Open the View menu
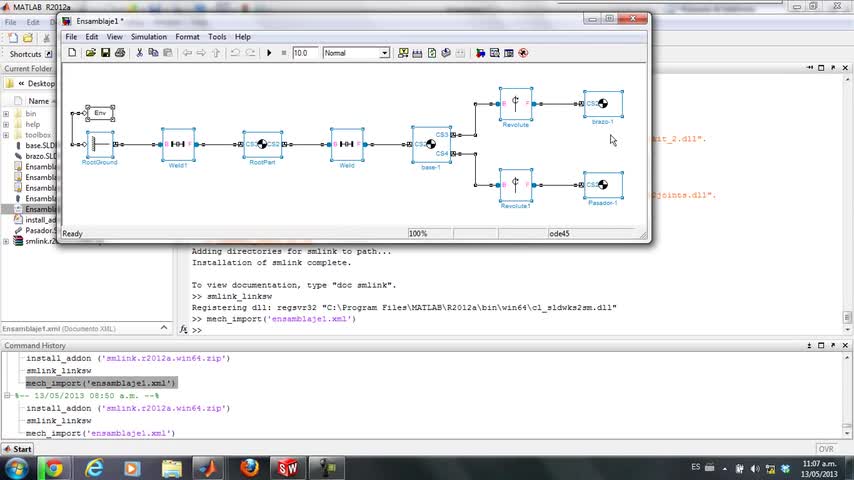 (114, 37)
